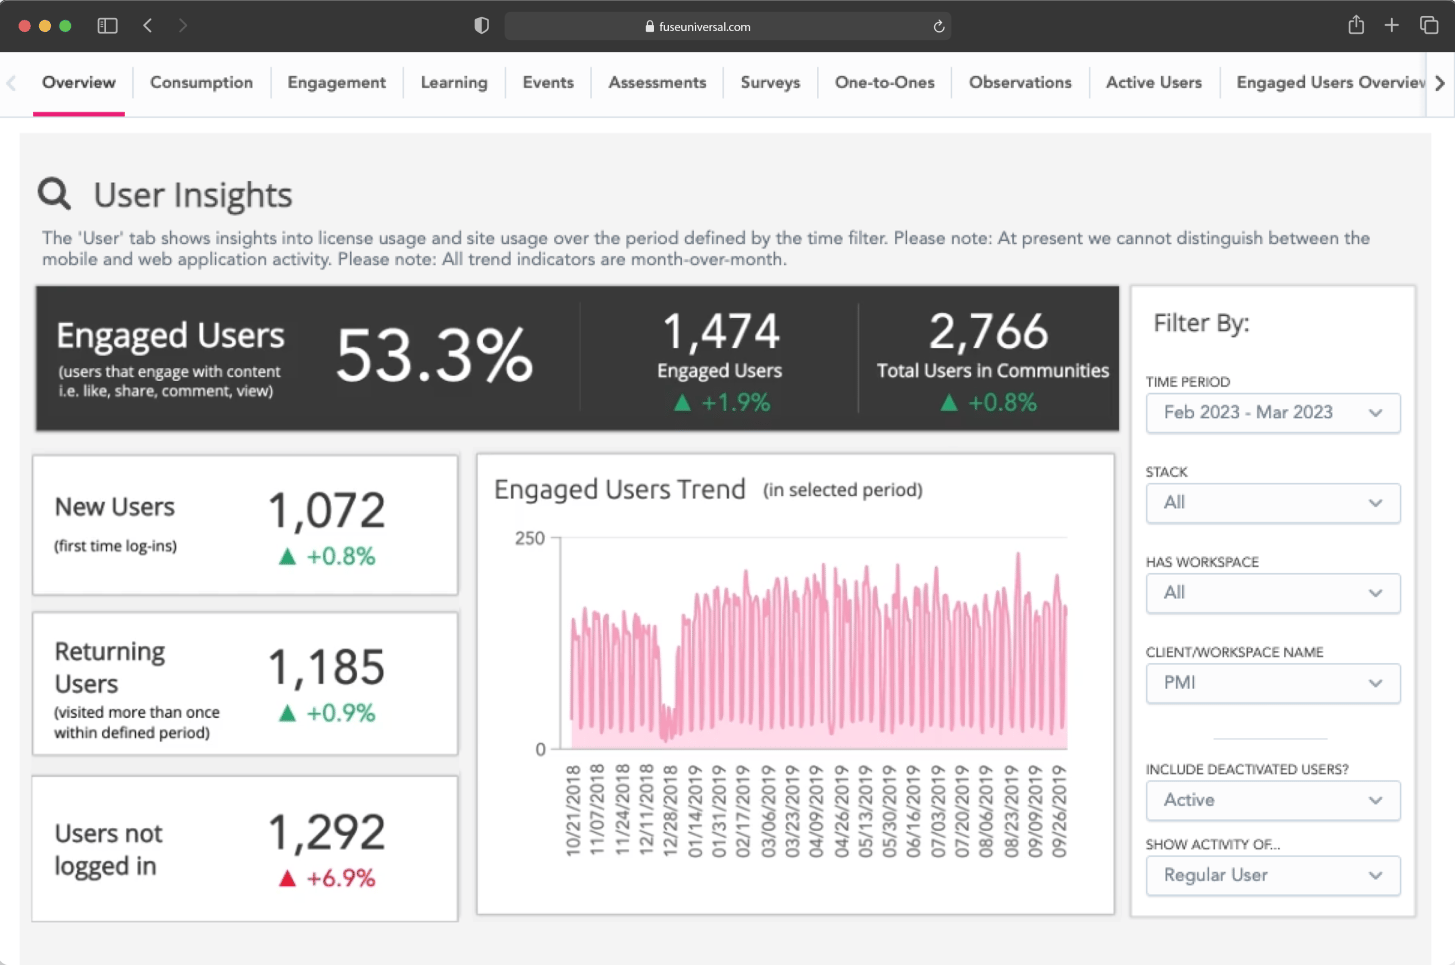Click the Safari sidebar toggle icon
1455x965 pixels.
pyautogui.click(x=107, y=26)
